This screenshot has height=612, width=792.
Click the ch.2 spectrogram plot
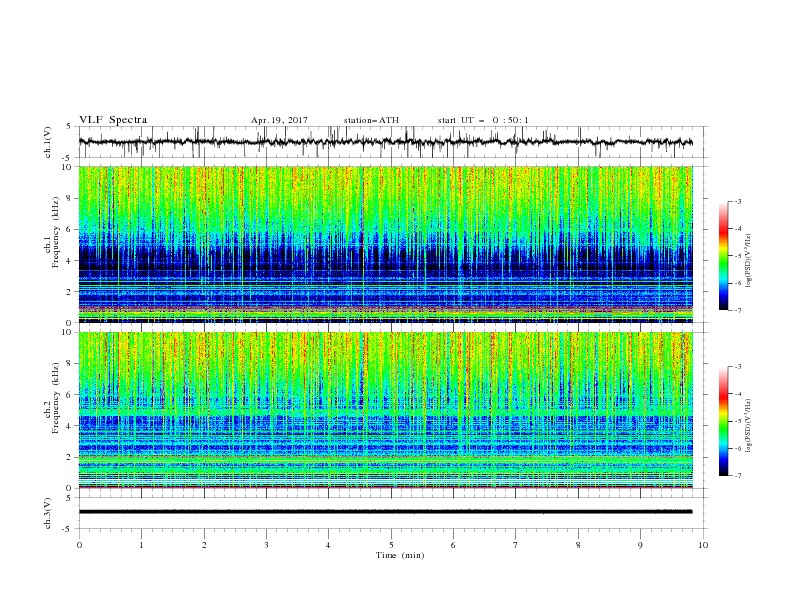pyautogui.click(x=386, y=410)
